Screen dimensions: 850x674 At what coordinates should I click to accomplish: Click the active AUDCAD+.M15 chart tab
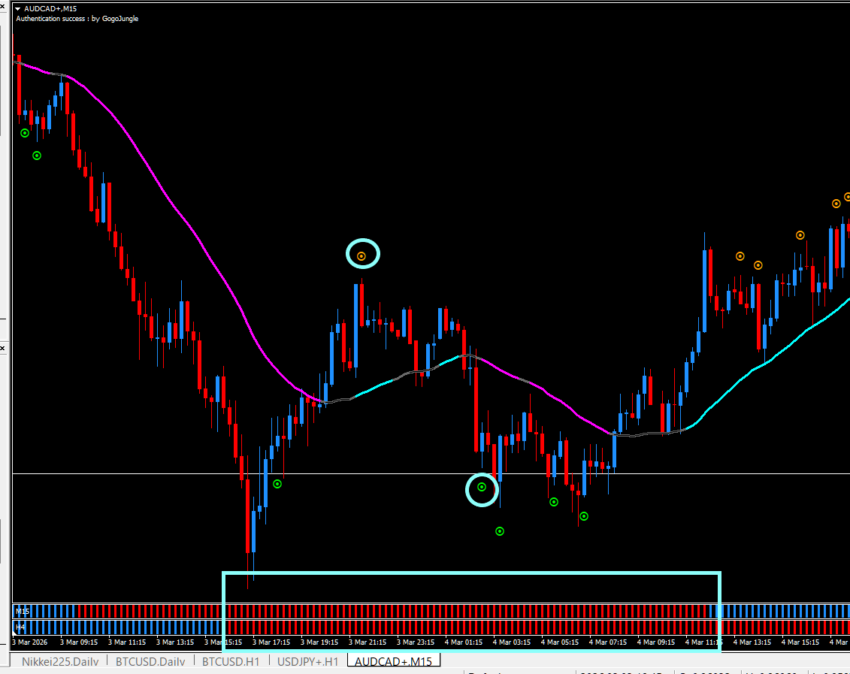pos(394,662)
